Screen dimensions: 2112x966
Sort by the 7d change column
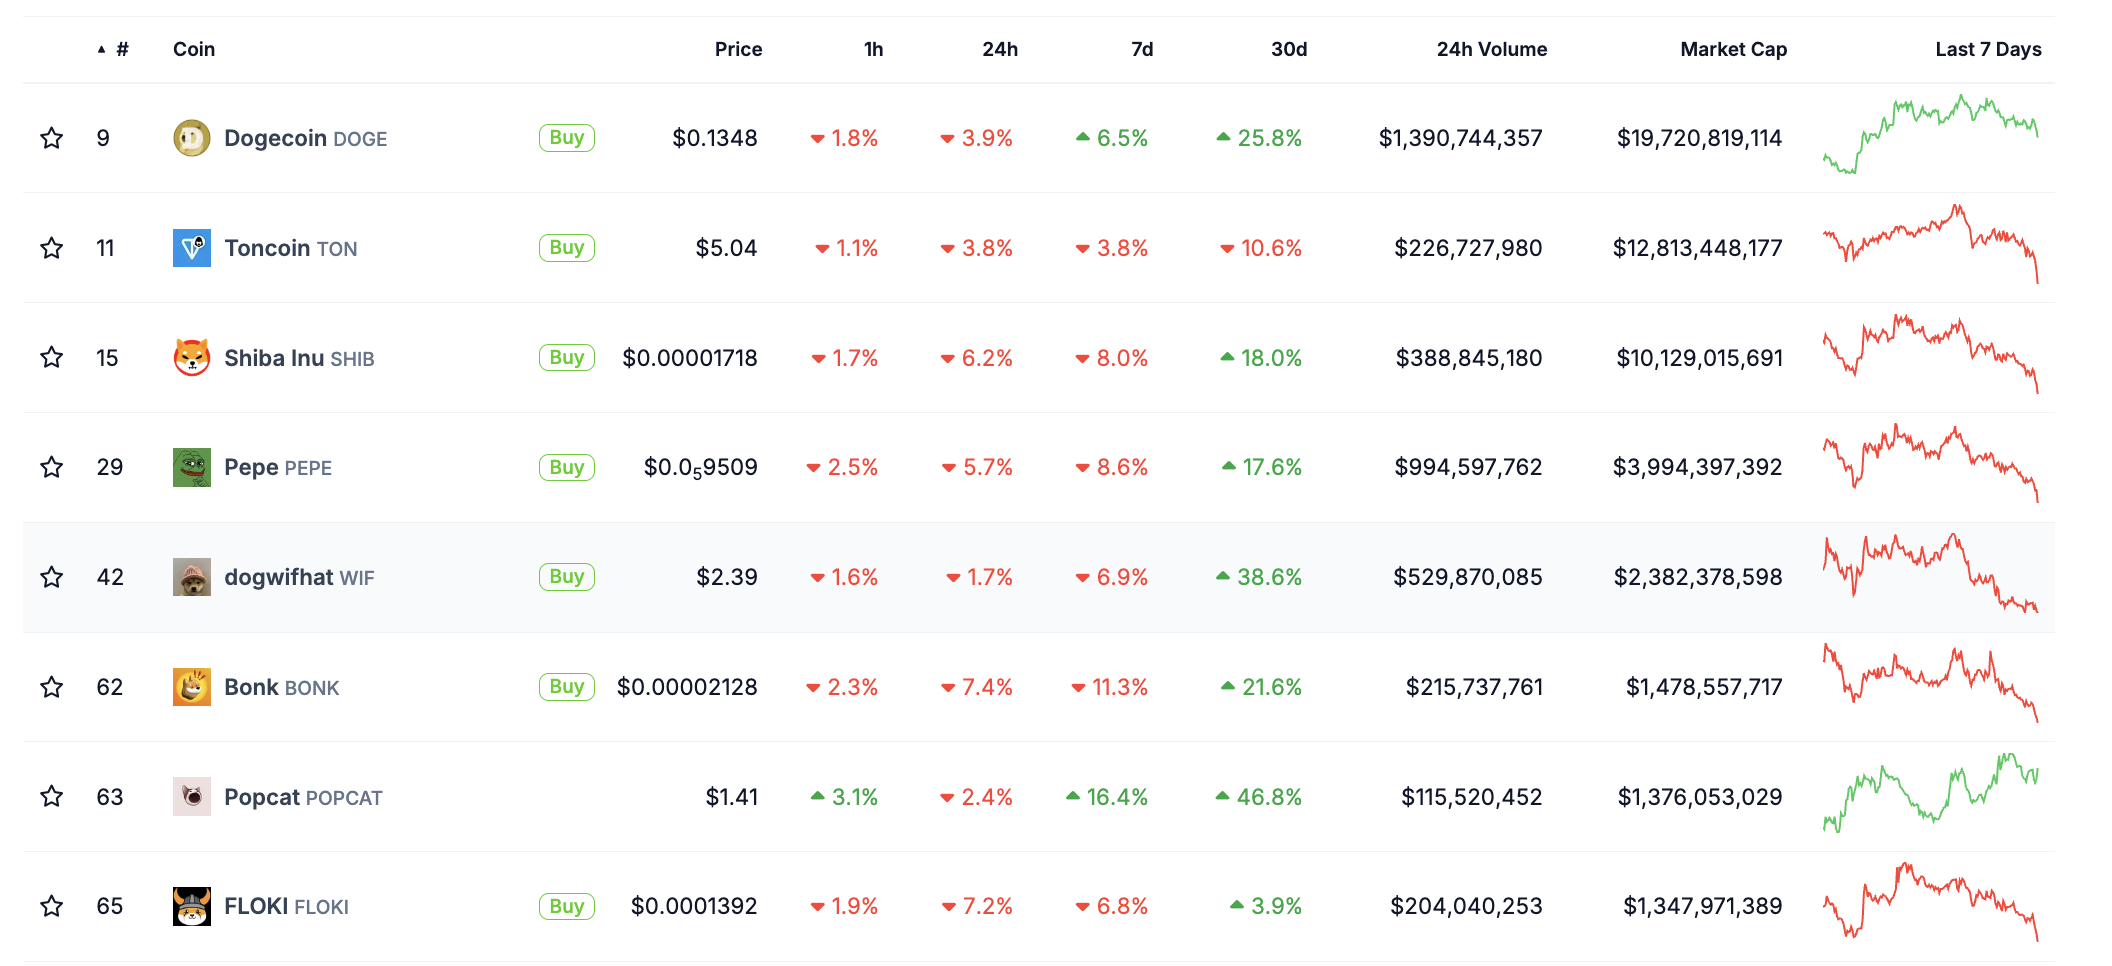click(x=1142, y=49)
